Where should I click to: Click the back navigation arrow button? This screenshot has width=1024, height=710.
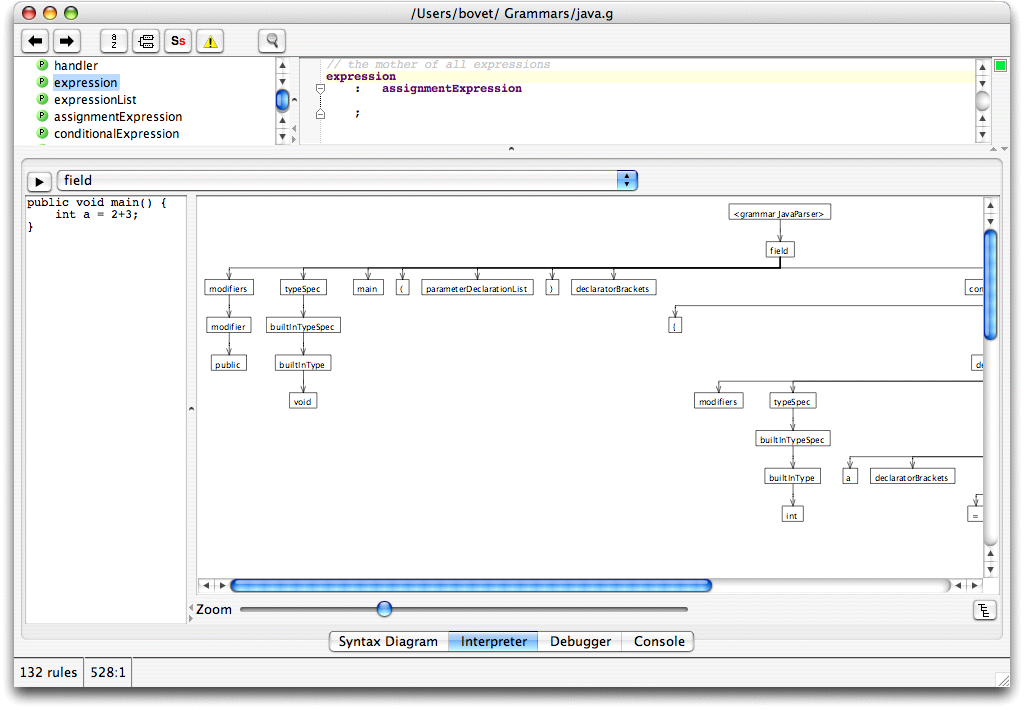[35, 41]
